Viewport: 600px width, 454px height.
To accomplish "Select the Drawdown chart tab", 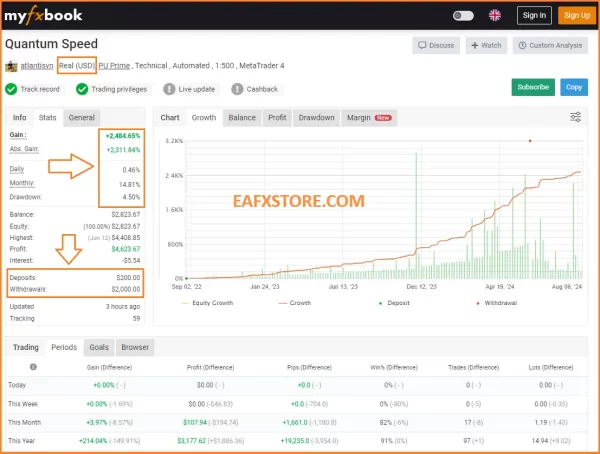I will (316, 118).
